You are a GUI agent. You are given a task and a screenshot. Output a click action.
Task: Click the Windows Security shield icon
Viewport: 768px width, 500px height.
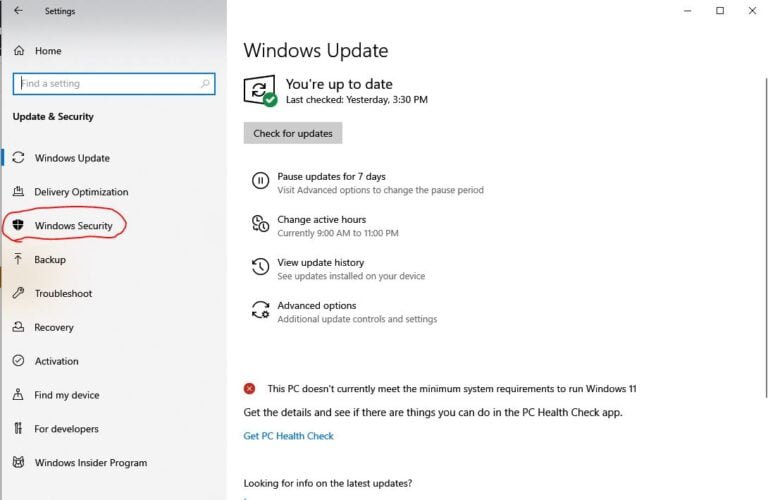(x=18, y=225)
